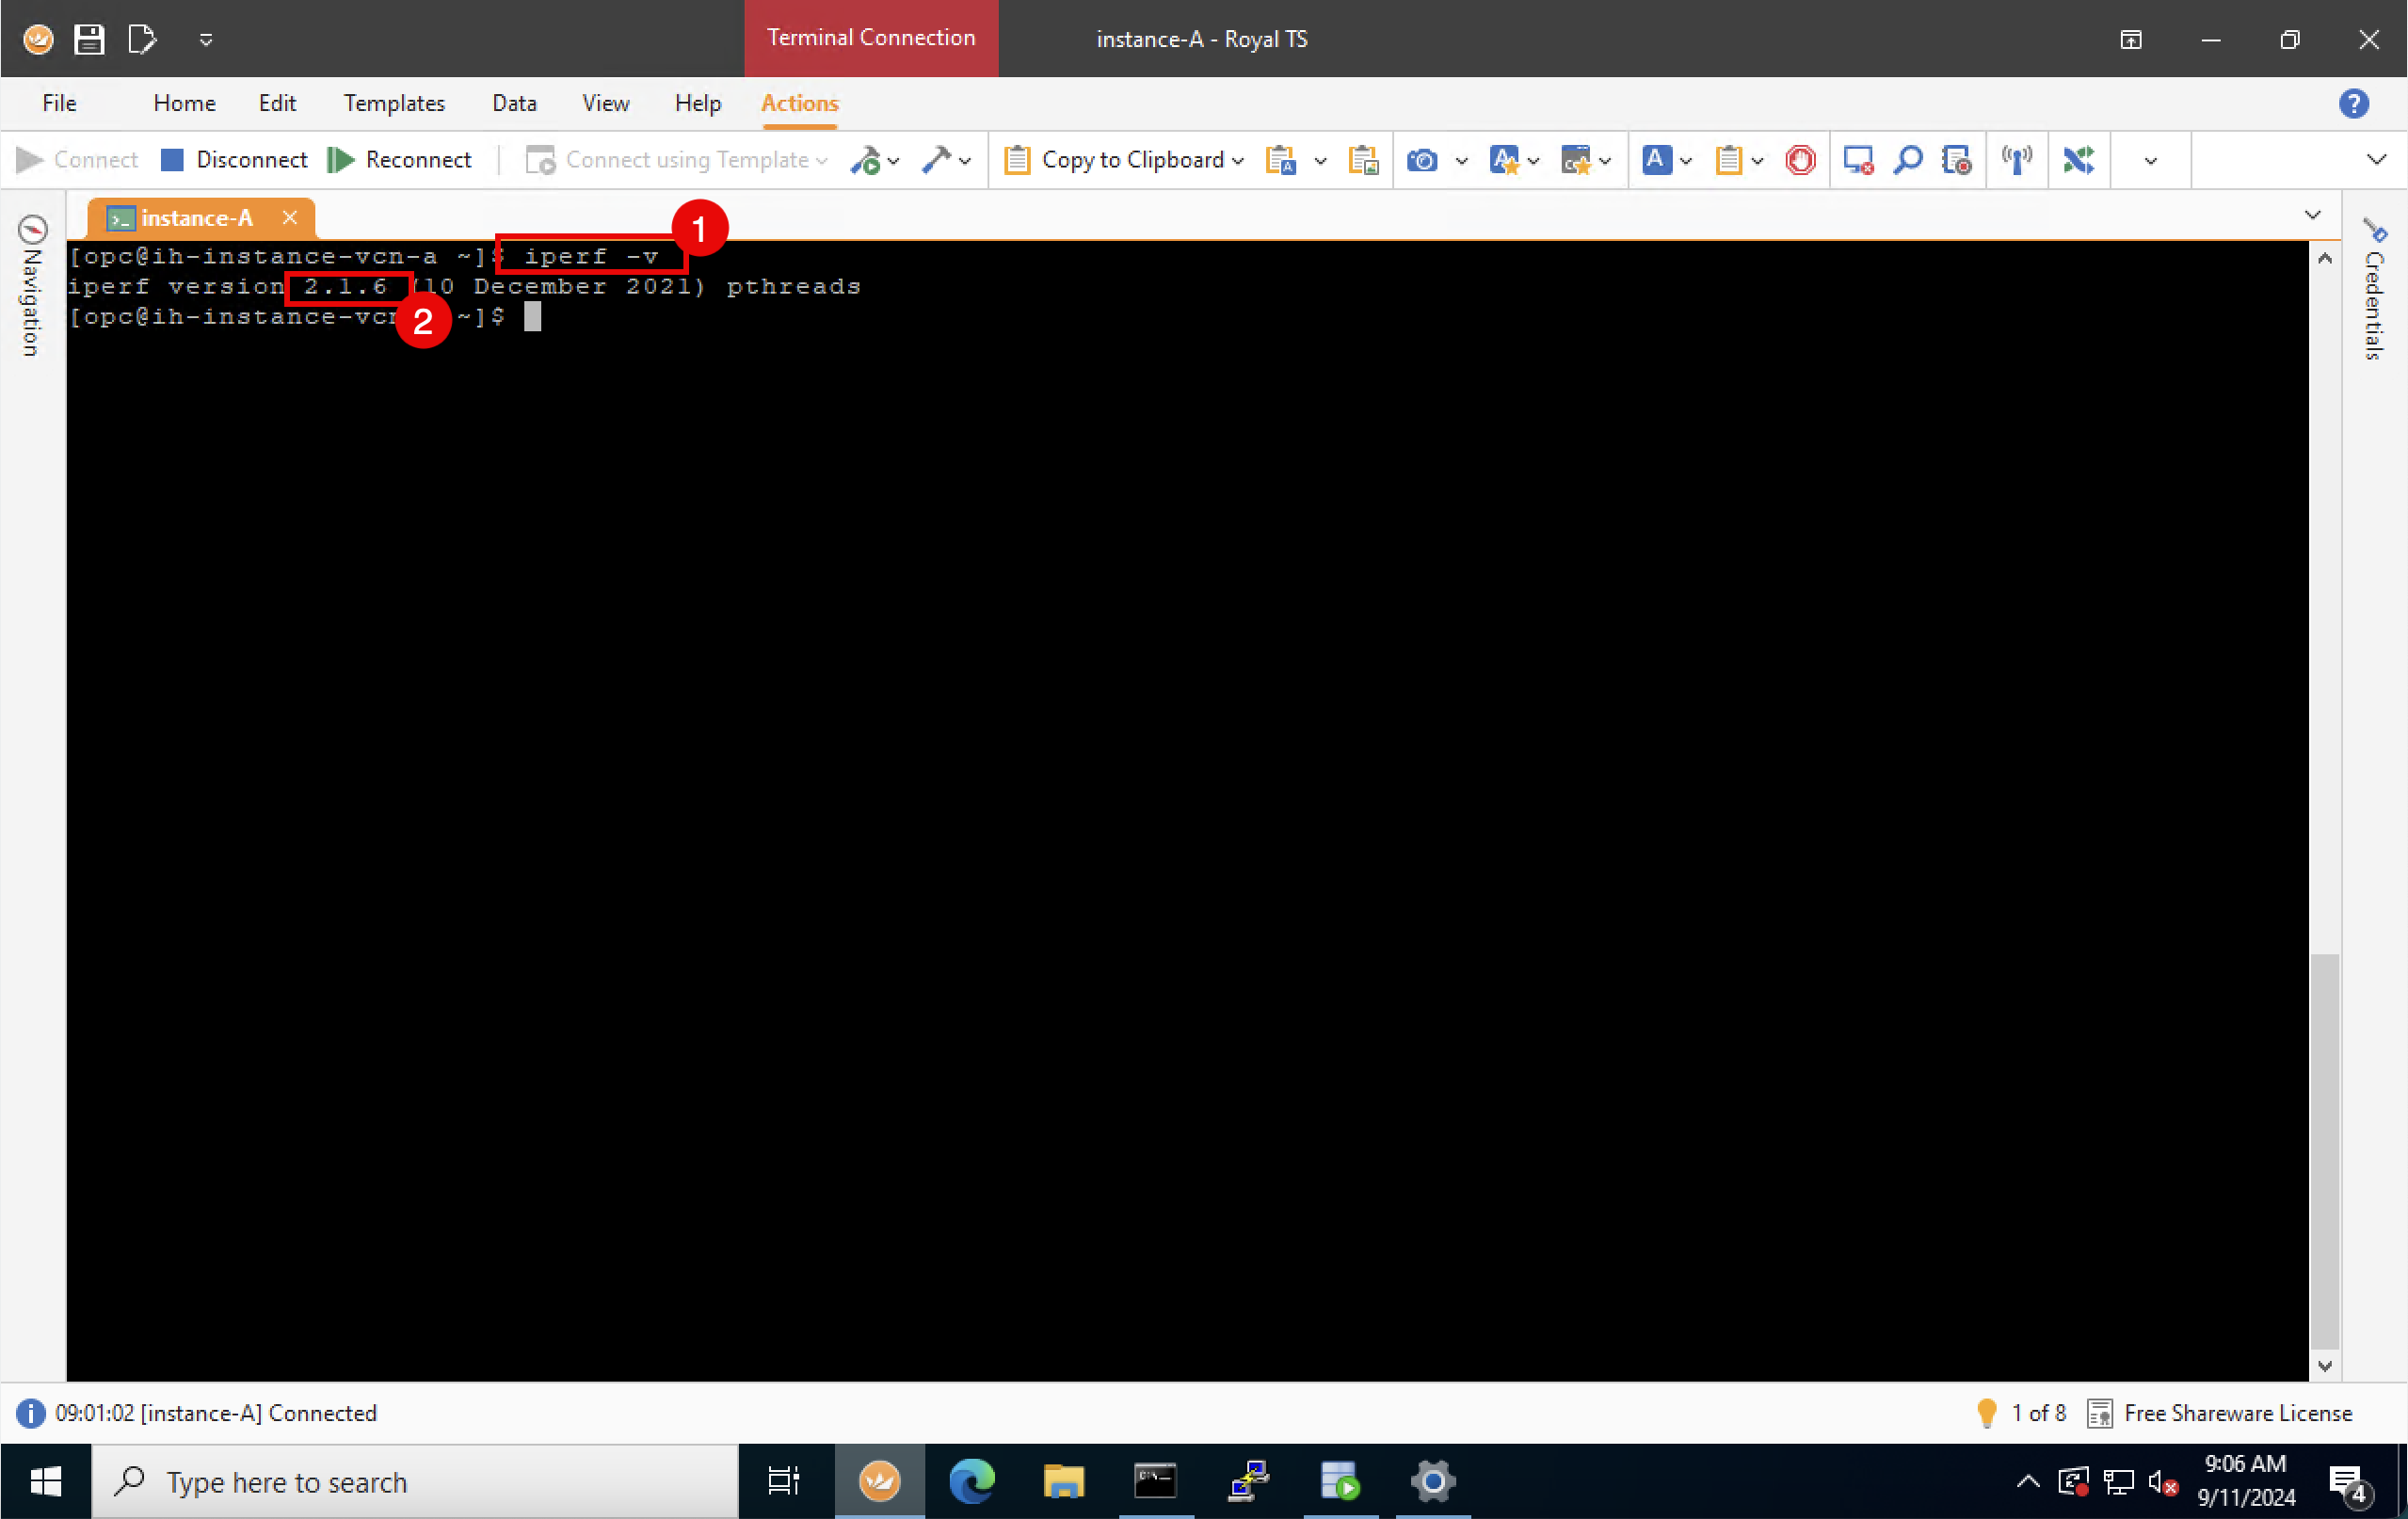This screenshot has height=1519, width=2408.
Task: Open the Templates menu
Action: click(x=394, y=104)
